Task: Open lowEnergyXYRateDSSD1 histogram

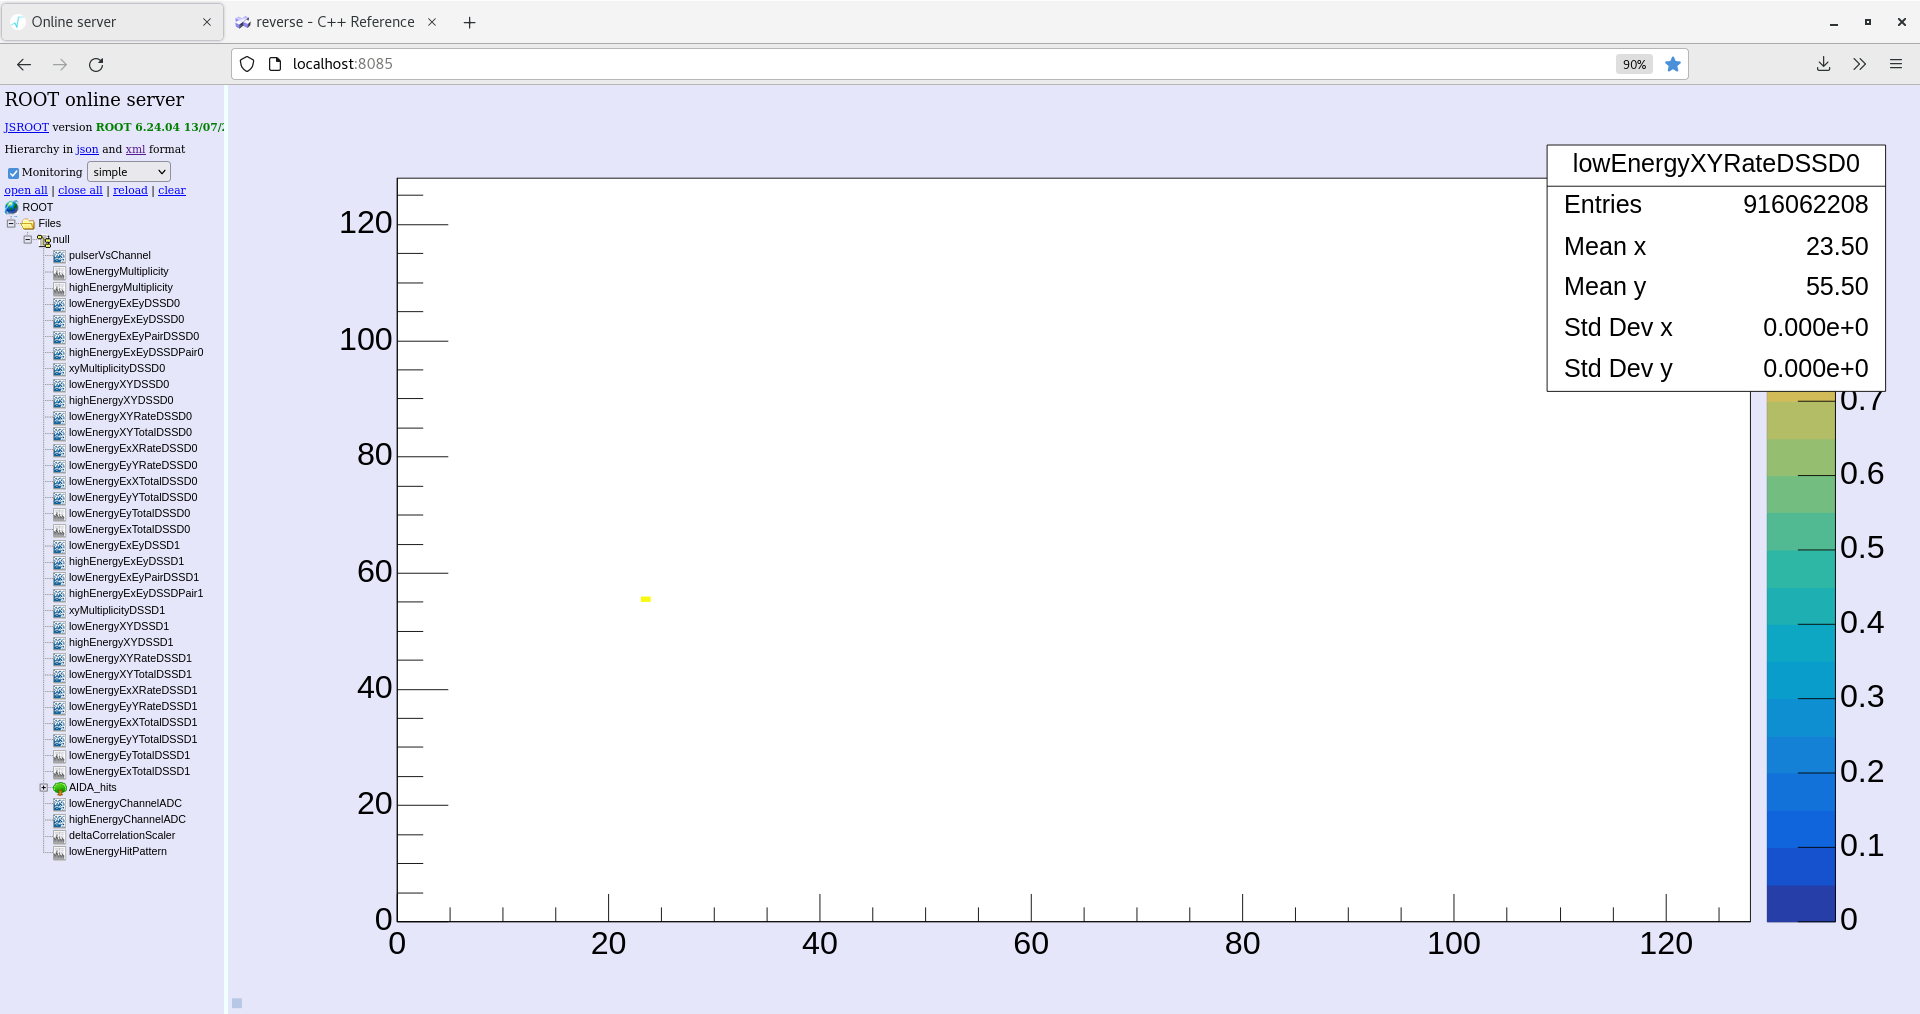Action: tap(130, 659)
